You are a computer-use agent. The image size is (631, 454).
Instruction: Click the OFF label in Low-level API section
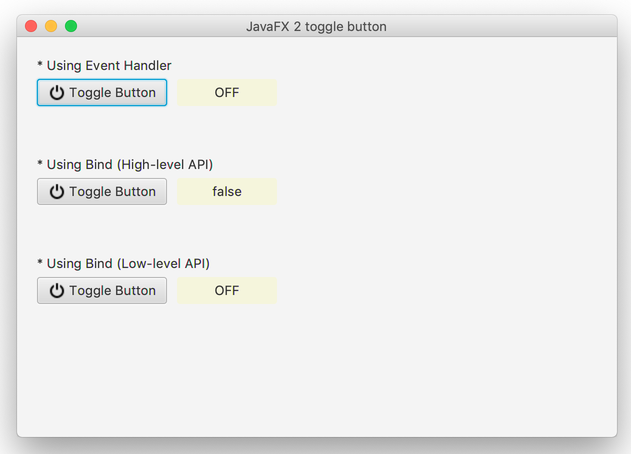(227, 291)
